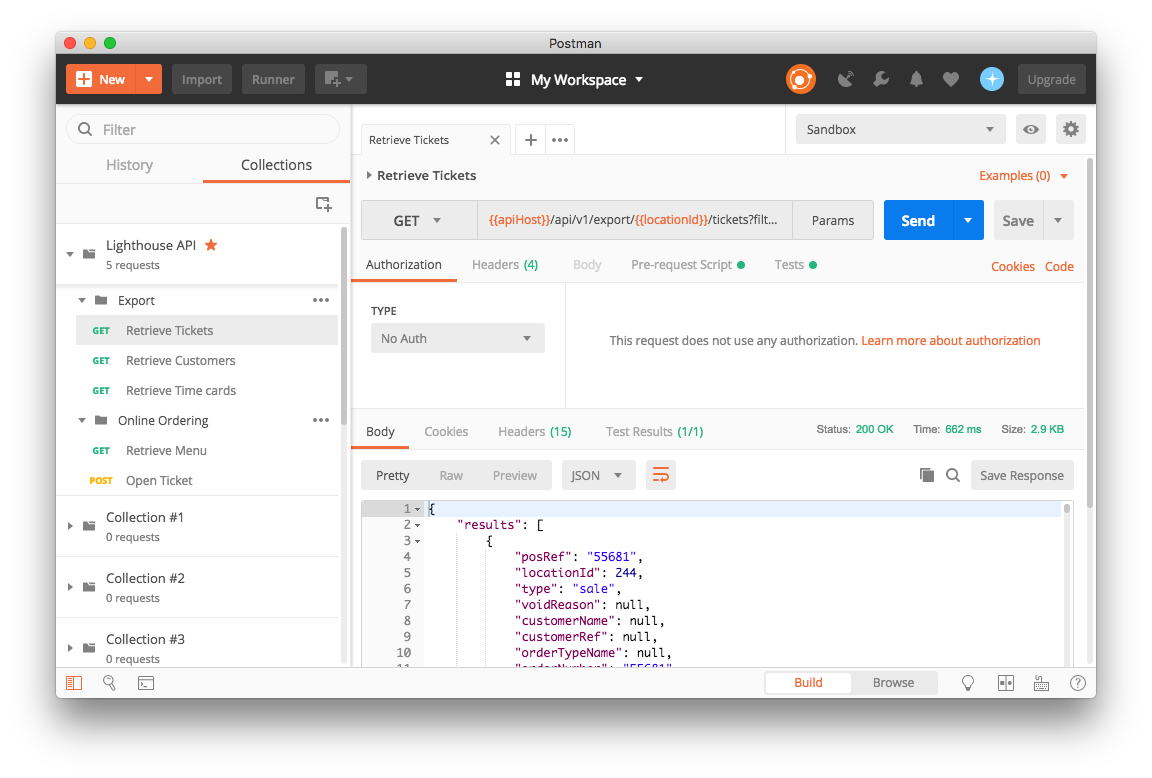Switch to Browse mode
This screenshot has height=778, width=1152.
coord(893,683)
